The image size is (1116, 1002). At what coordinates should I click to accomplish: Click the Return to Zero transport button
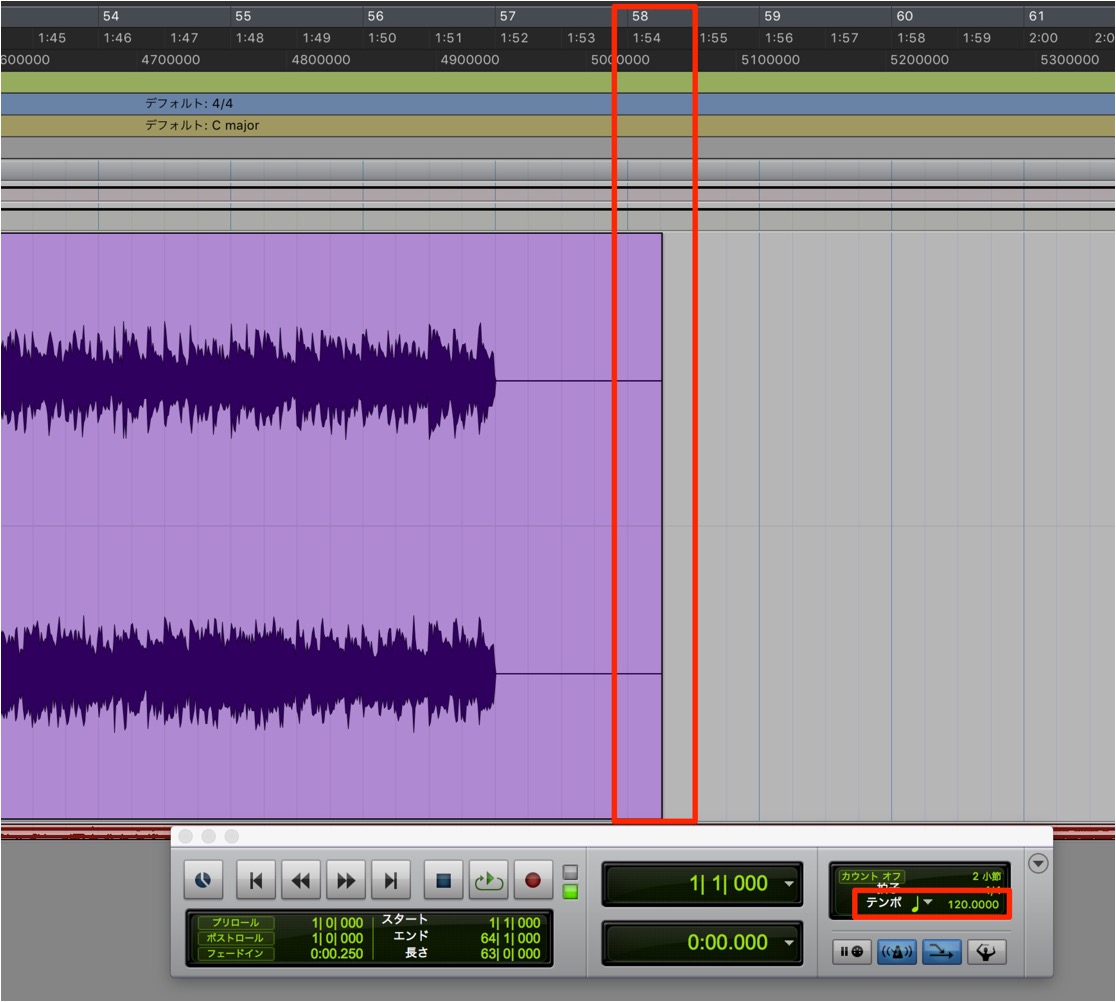coord(256,880)
